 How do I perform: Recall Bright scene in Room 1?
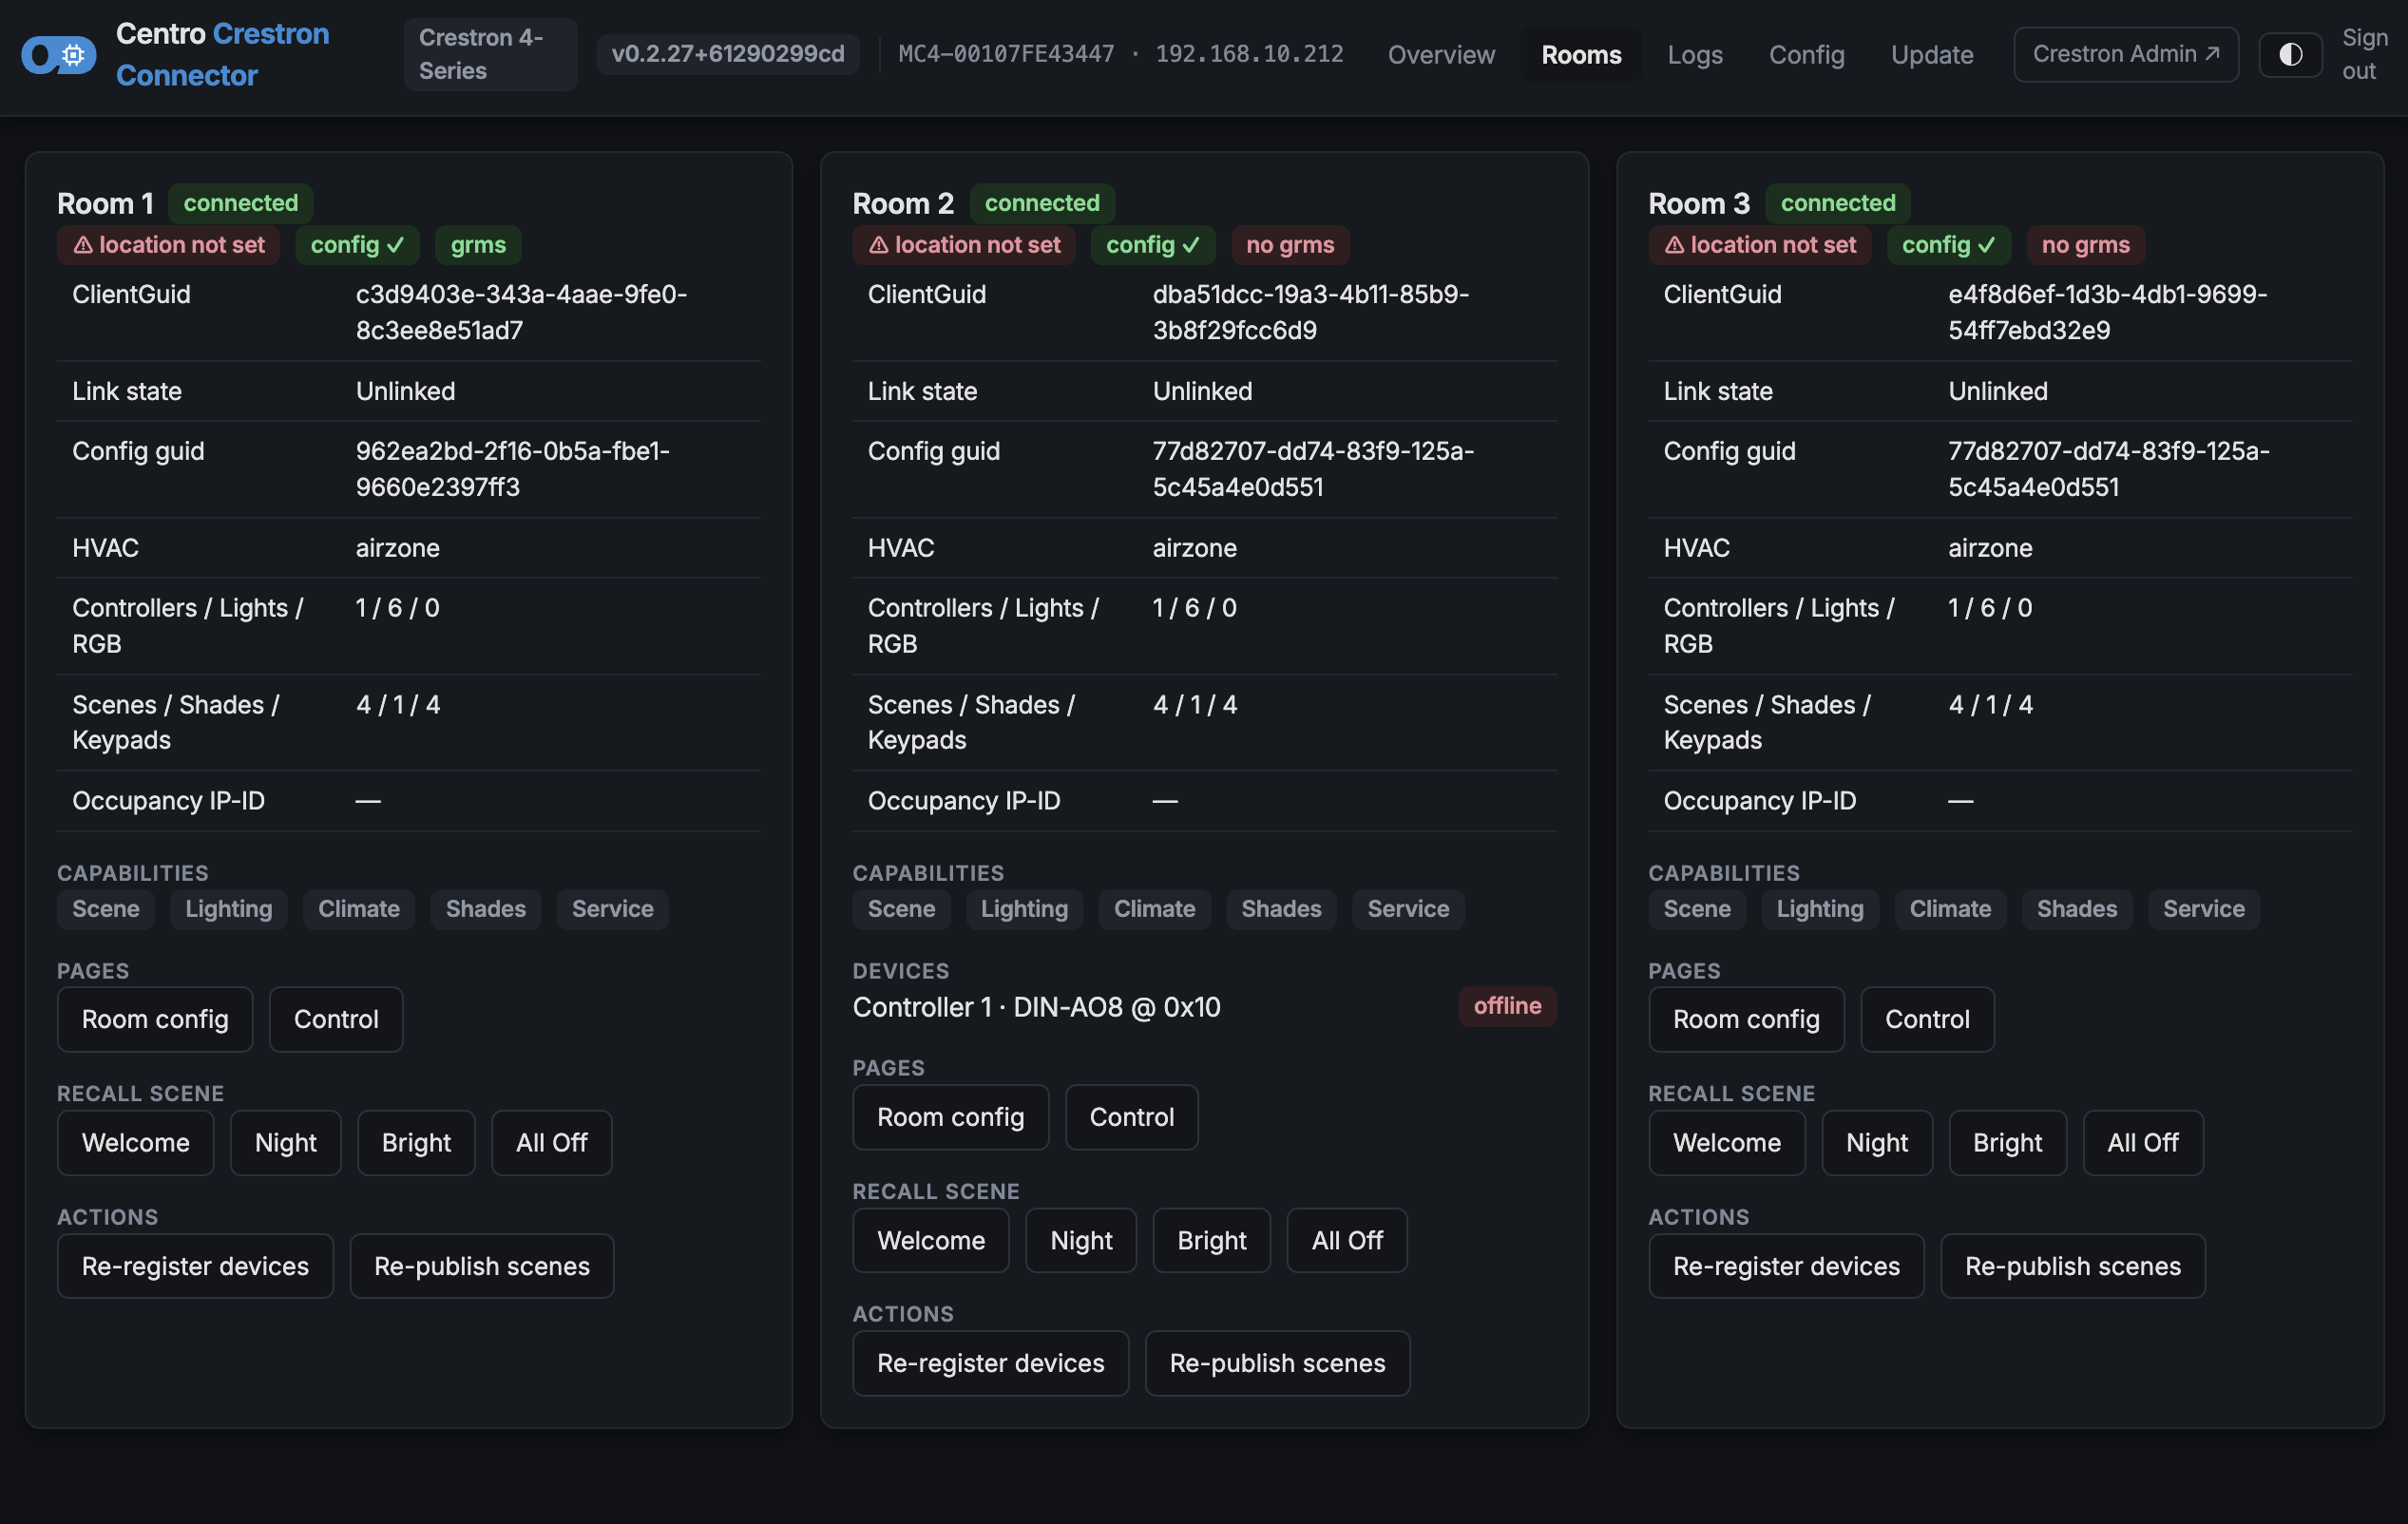tap(416, 1143)
